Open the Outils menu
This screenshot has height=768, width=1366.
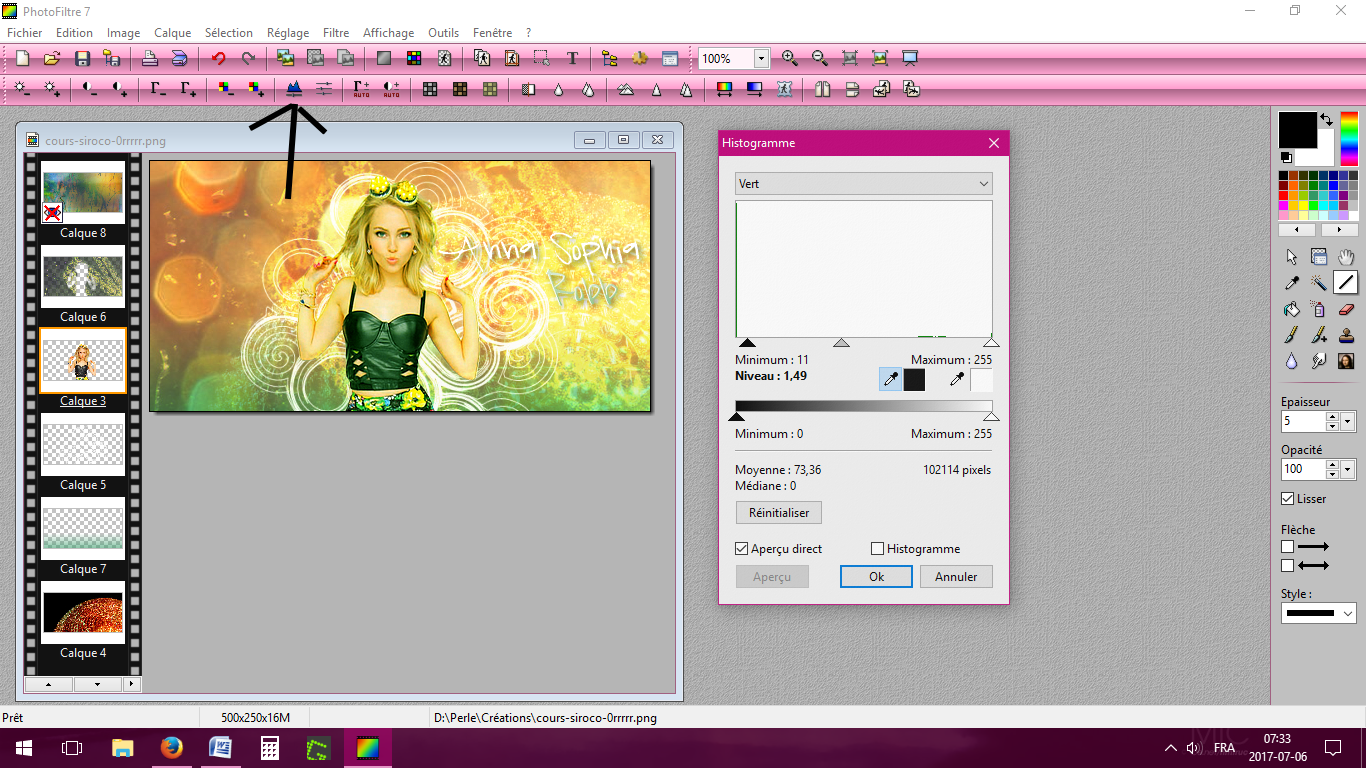[444, 33]
